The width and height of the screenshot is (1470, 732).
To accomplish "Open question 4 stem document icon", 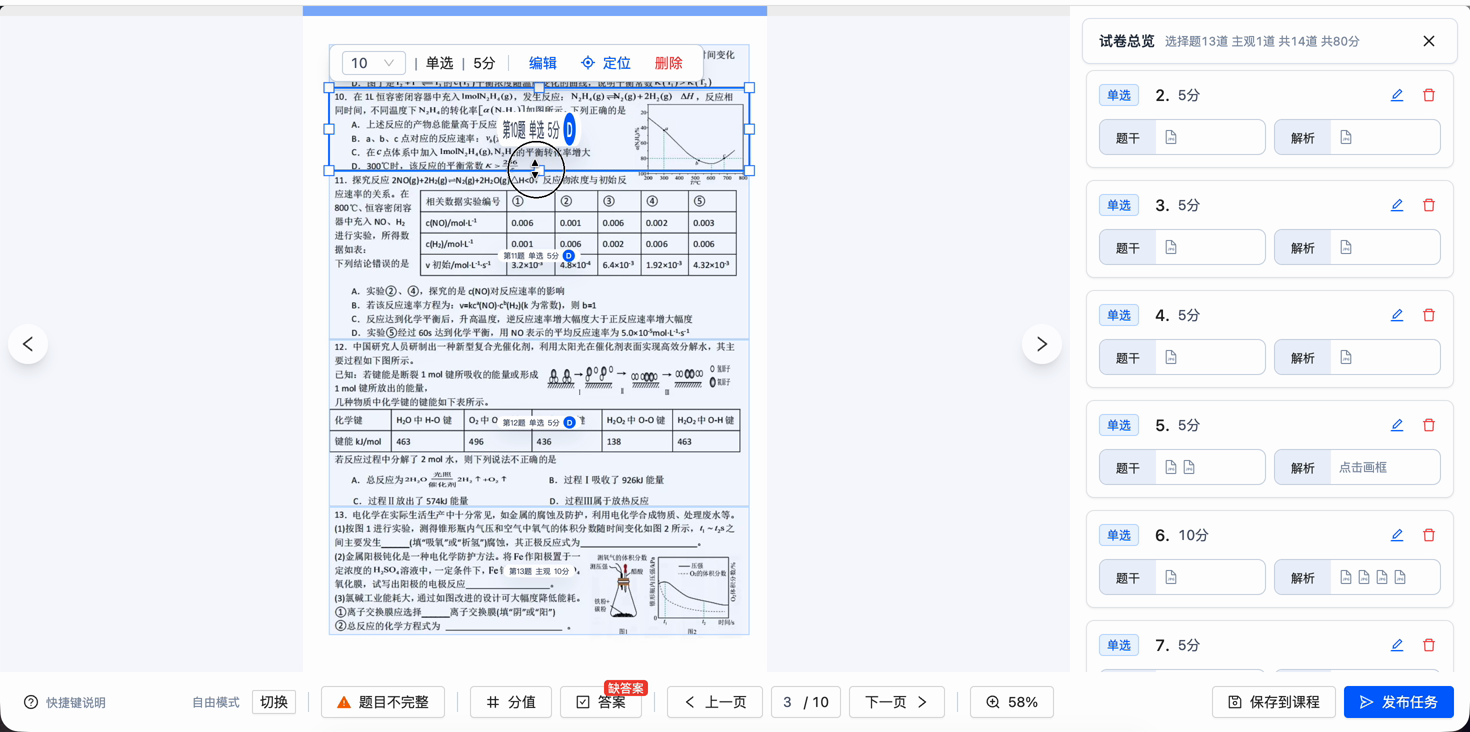I will [x=1171, y=357].
